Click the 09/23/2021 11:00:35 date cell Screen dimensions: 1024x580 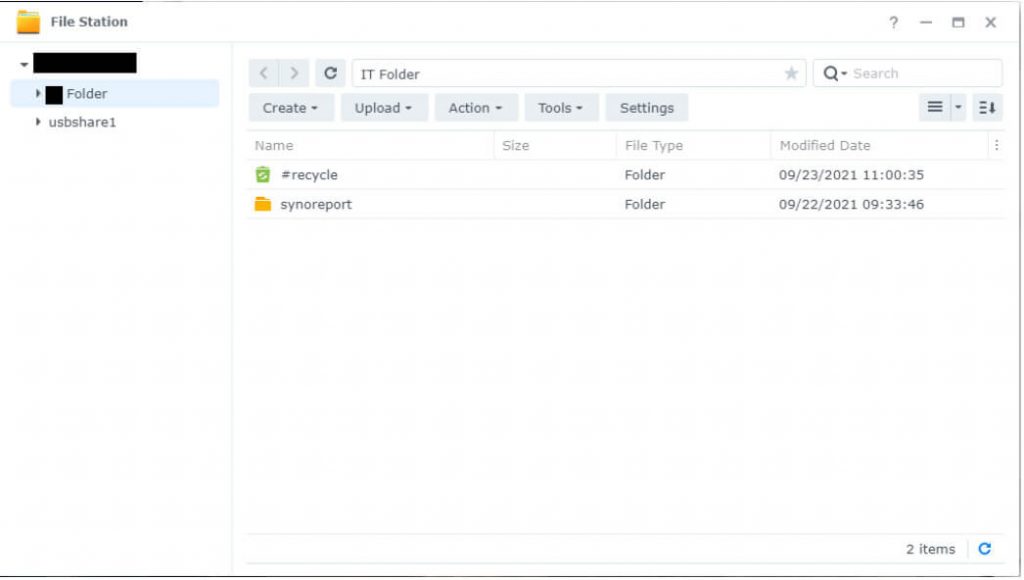[851, 174]
